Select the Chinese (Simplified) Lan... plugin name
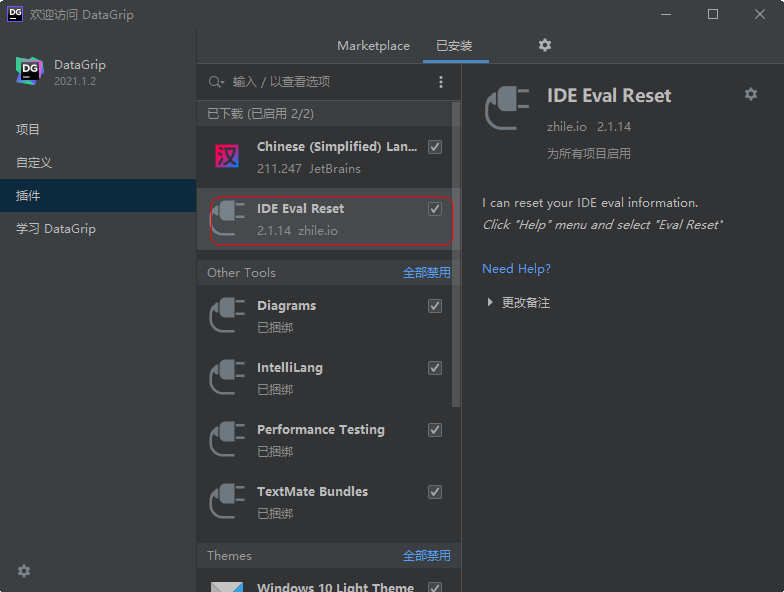The height and width of the screenshot is (592, 784). click(336, 146)
